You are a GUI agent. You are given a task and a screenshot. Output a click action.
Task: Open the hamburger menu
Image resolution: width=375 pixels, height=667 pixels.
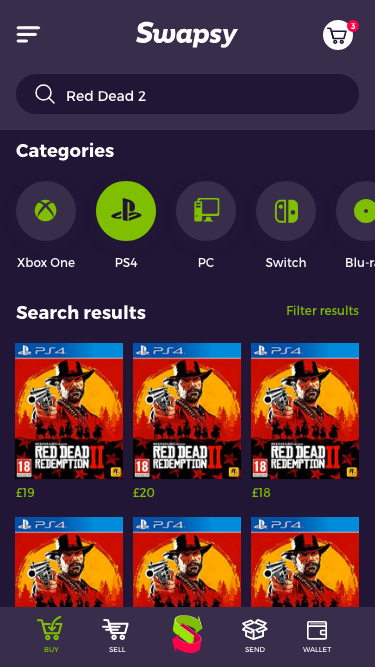[28, 34]
